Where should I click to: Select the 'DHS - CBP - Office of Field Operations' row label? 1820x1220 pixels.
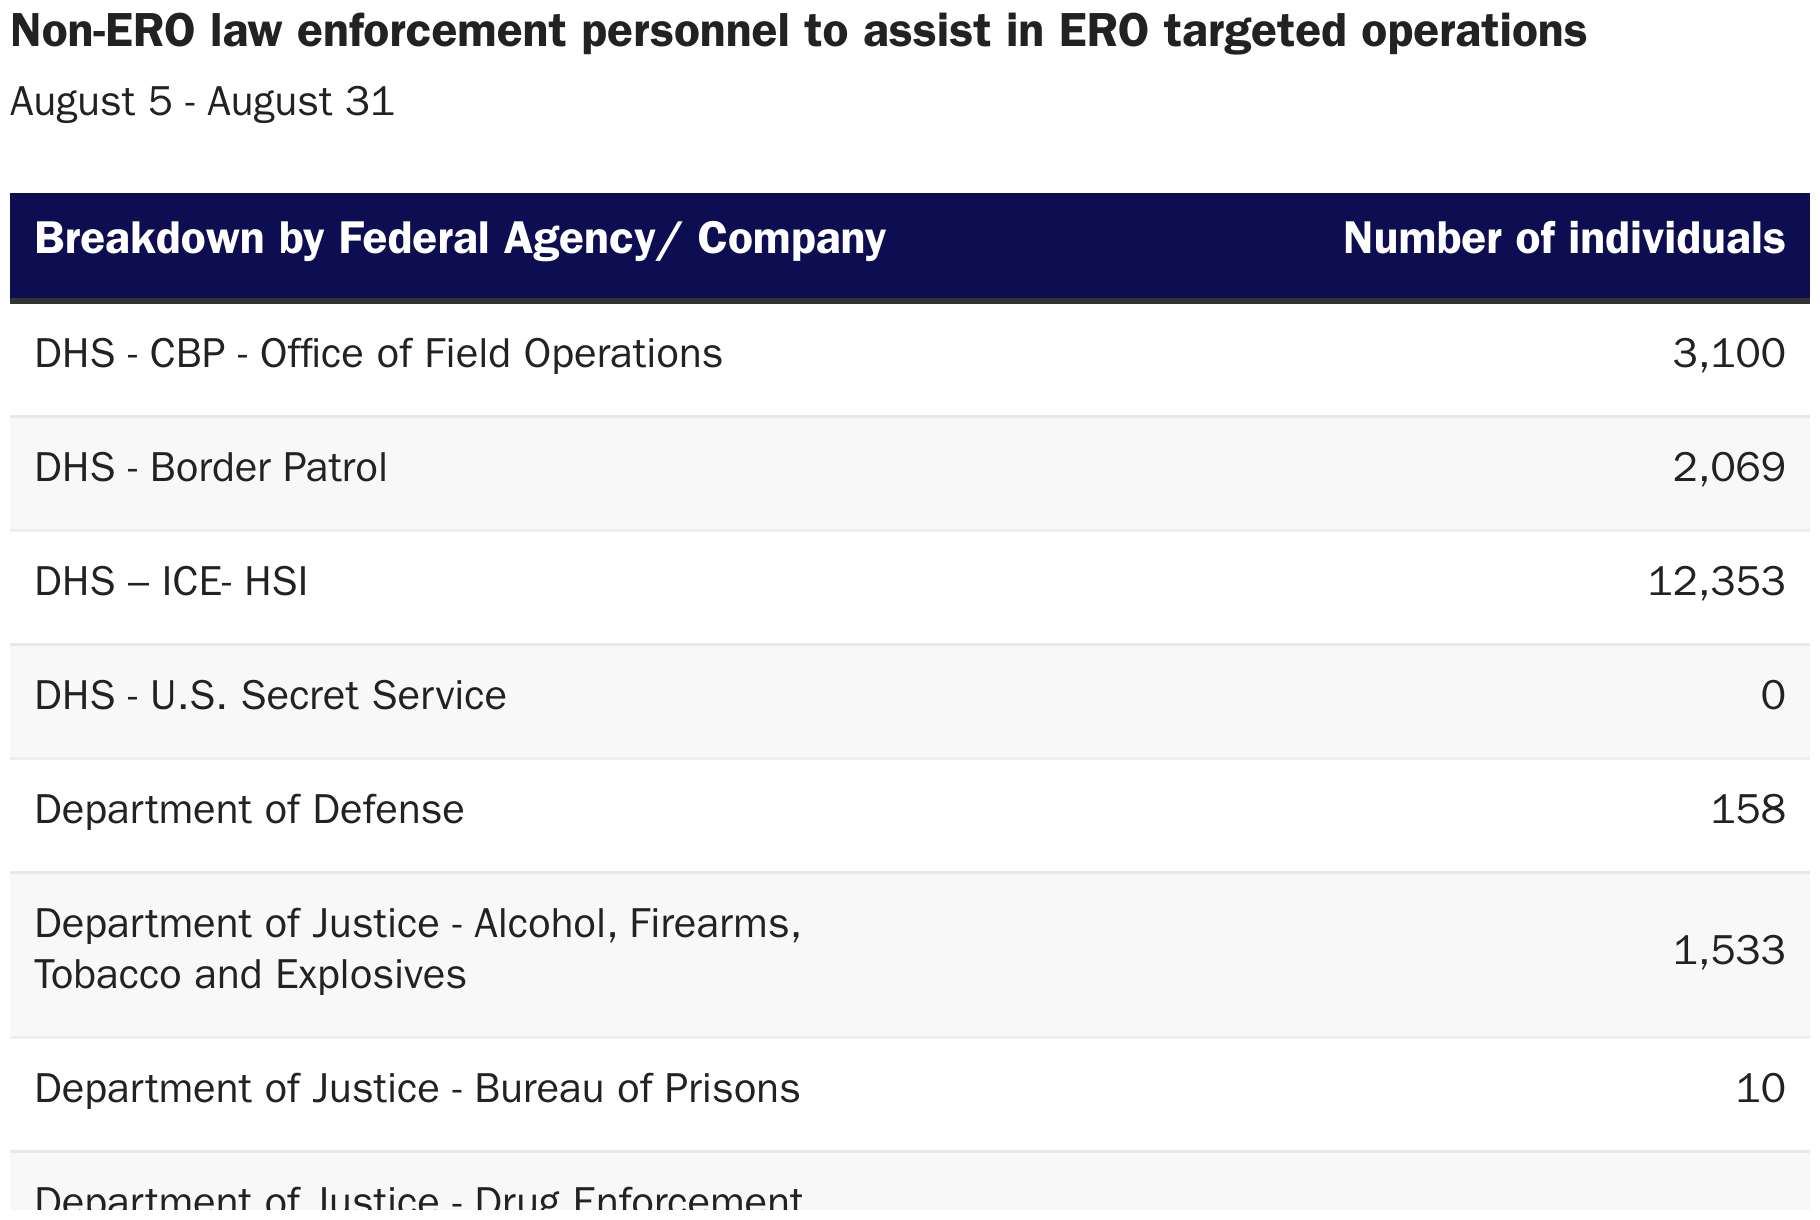click(x=378, y=354)
